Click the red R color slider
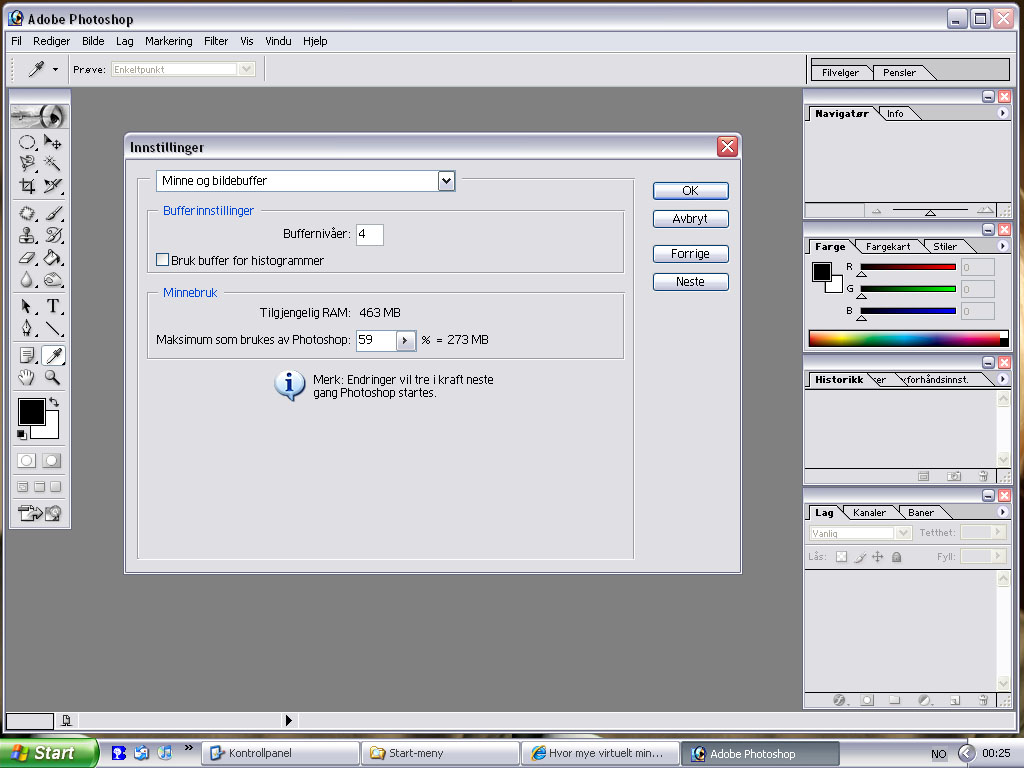The image size is (1024, 768). 908,267
